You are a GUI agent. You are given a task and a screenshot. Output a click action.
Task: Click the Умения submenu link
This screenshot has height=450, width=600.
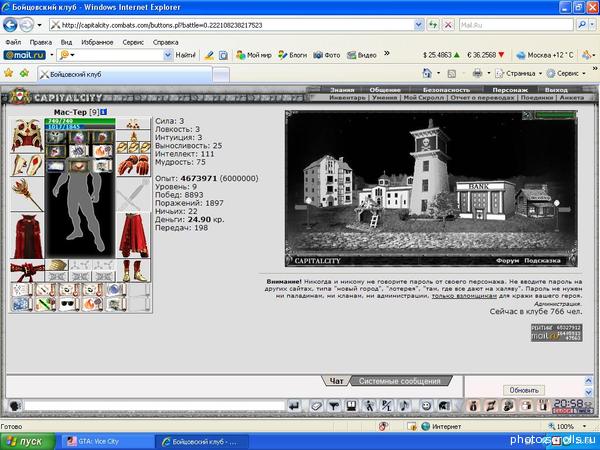384,98
